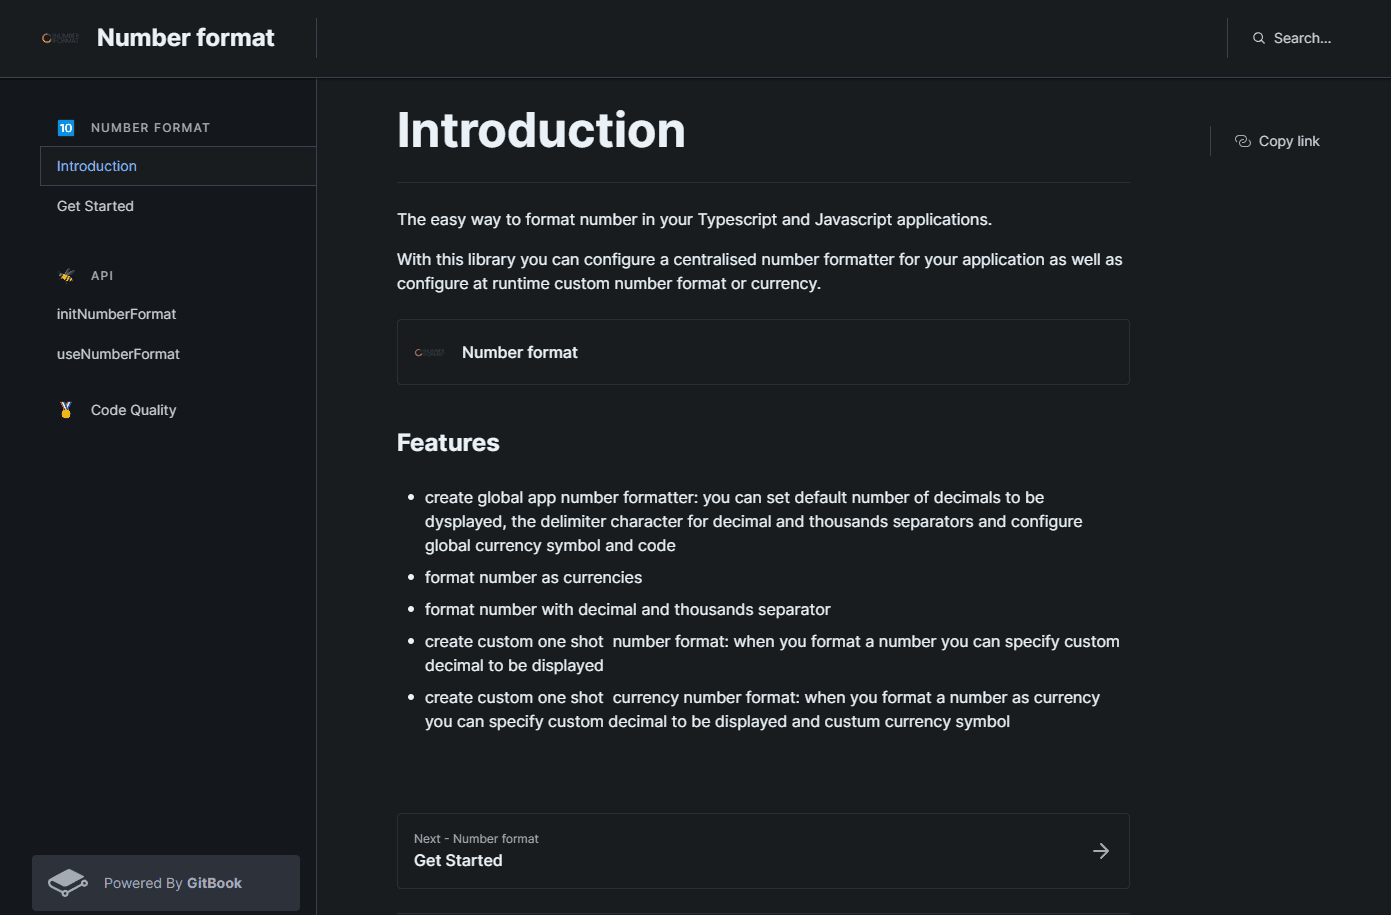Viewport: 1391px width, 915px height.
Task: Click the Copy link chain icon
Action: 1243,141
